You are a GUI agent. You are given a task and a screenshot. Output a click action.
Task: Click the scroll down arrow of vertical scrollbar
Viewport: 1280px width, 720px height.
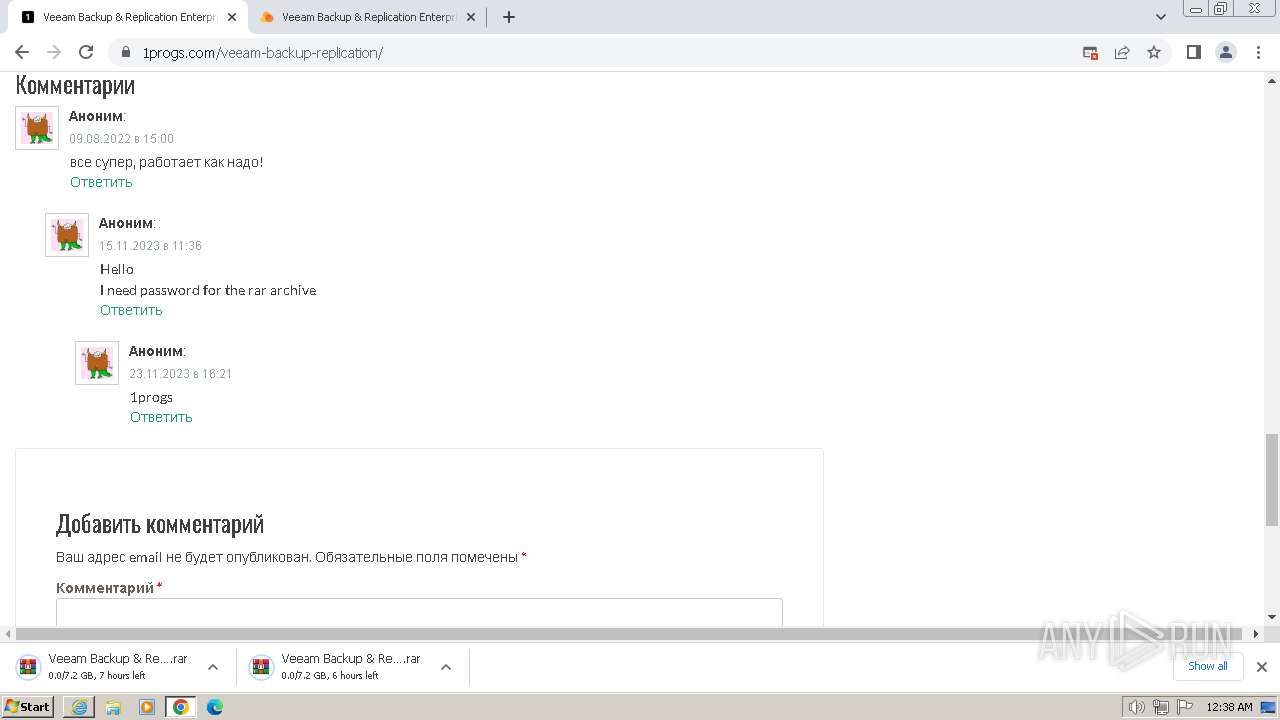click(1272, 617)
